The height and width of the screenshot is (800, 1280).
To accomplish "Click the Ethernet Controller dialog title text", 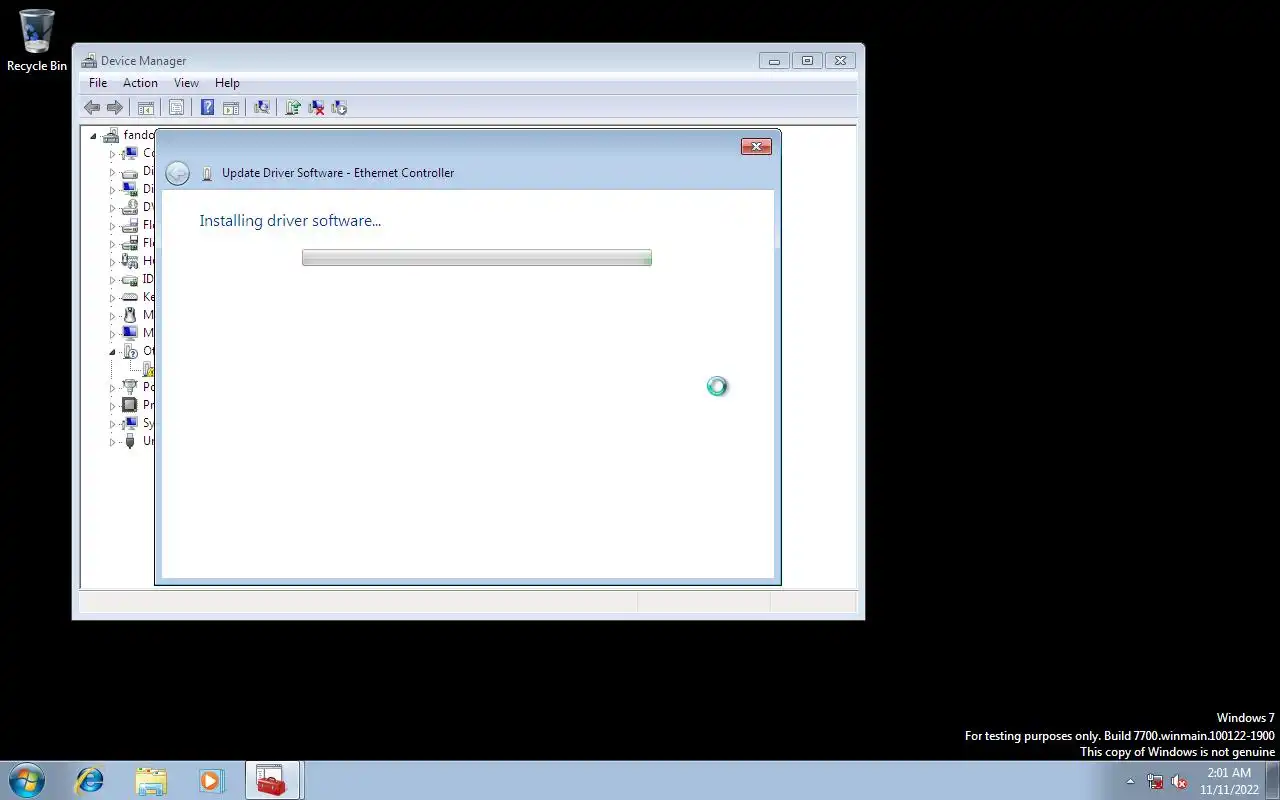I will click(x=338, y=173).
